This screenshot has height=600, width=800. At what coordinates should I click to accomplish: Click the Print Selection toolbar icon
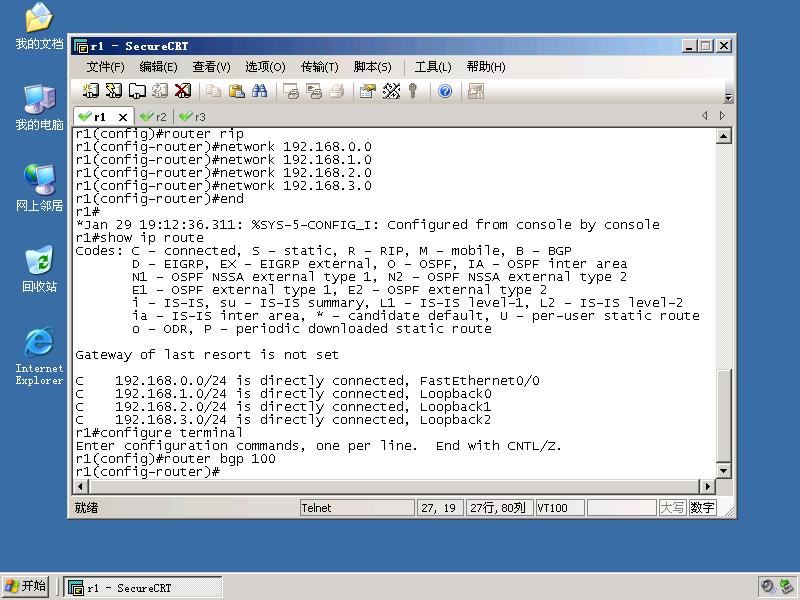[314, 91]
